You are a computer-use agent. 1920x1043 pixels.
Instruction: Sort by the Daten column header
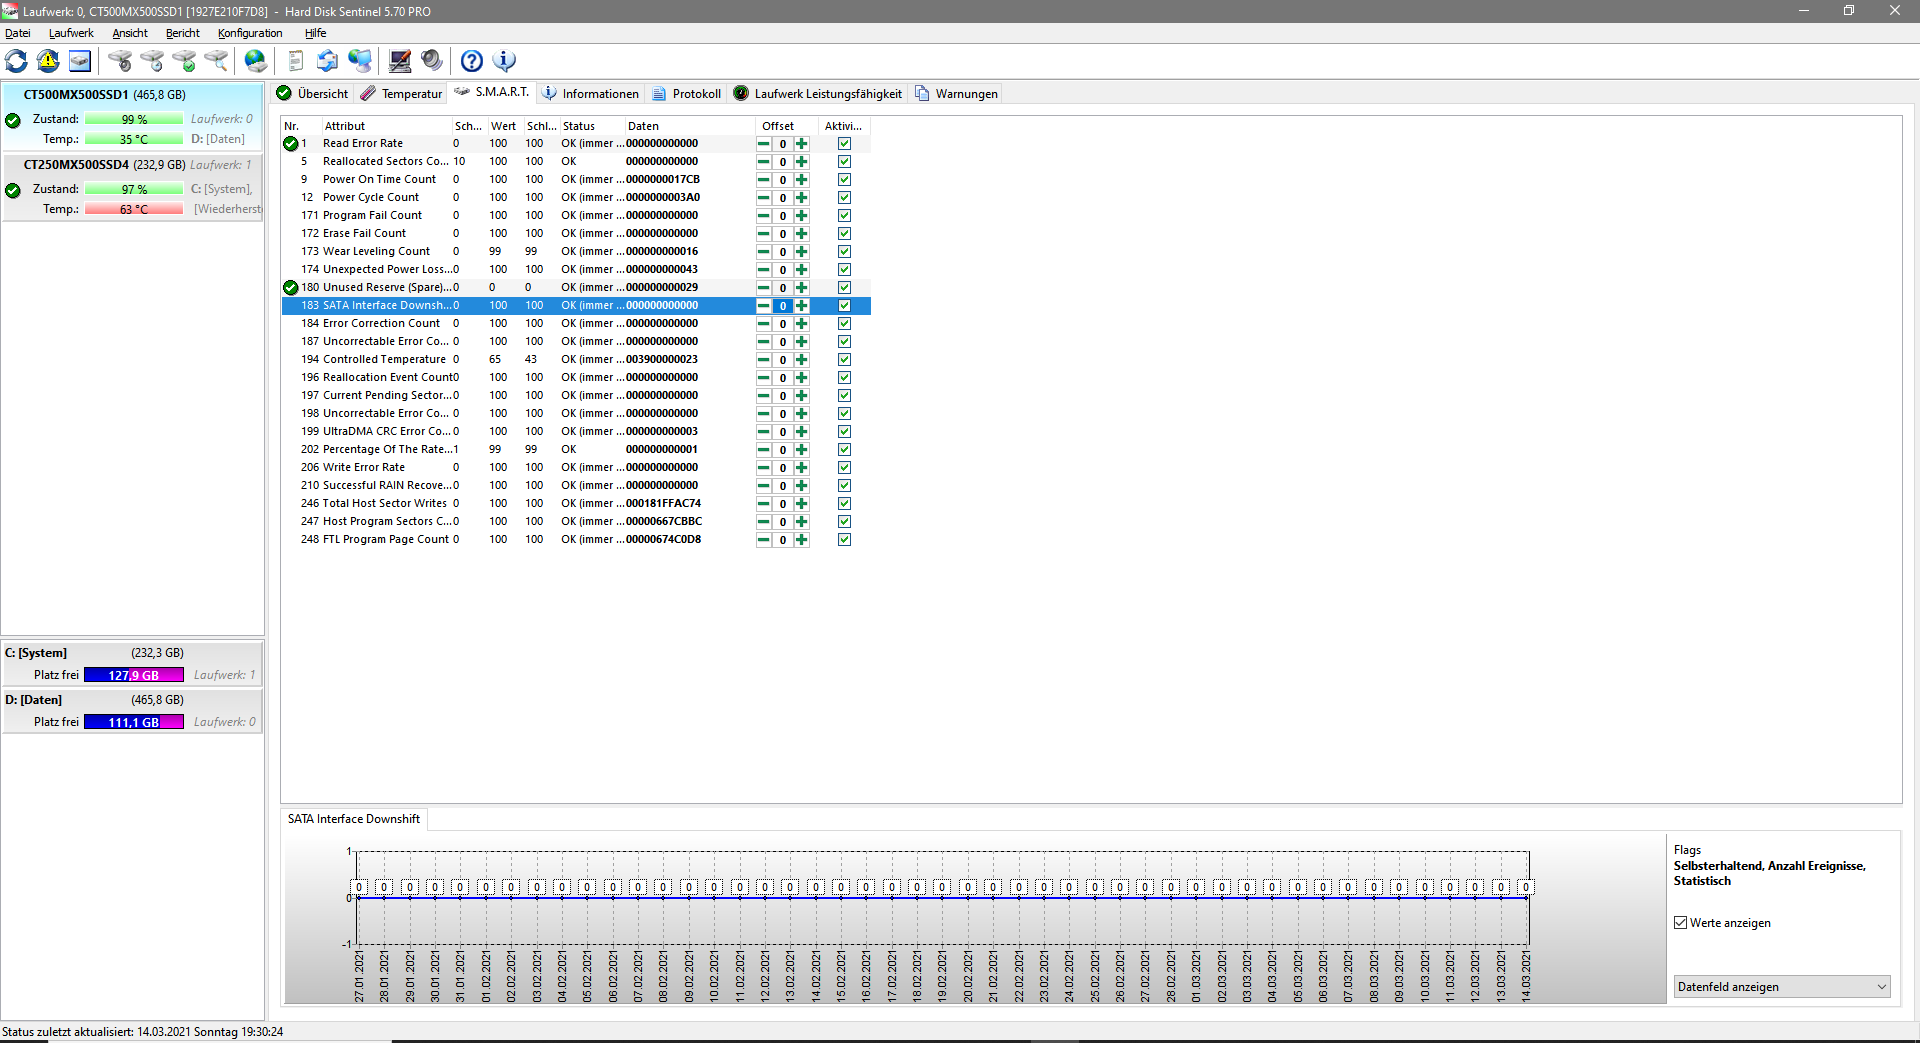[690, 126]
